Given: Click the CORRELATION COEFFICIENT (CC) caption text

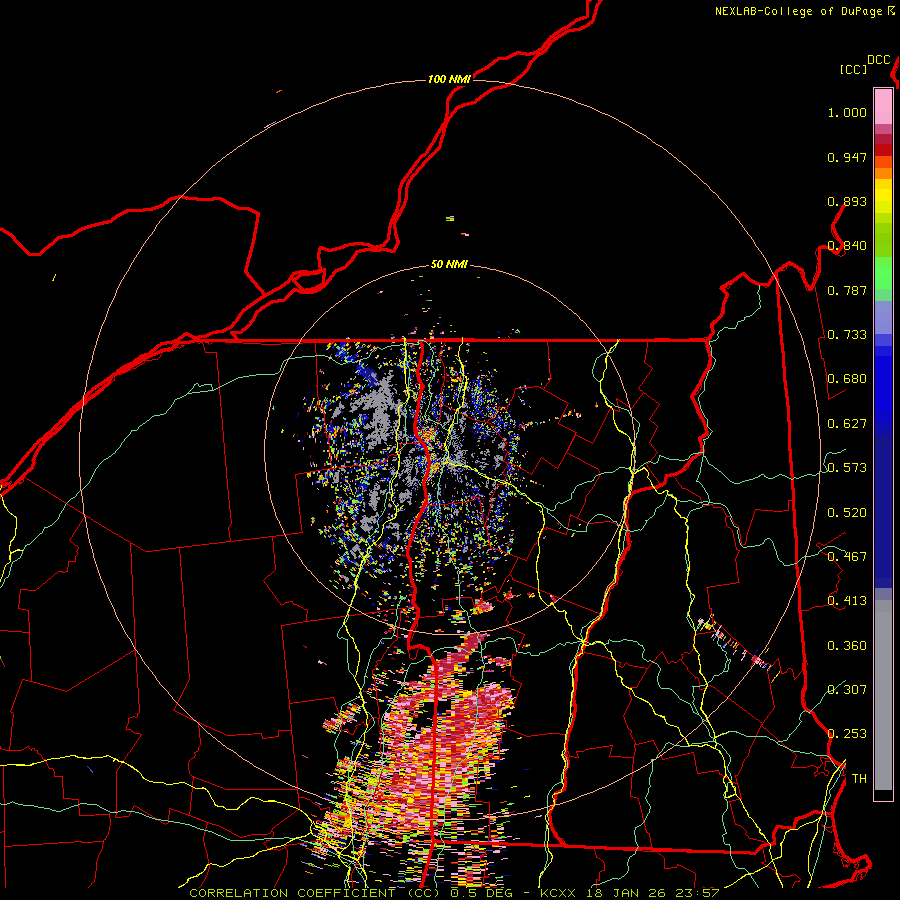Looking at the screenshot, I should (315, 893).
